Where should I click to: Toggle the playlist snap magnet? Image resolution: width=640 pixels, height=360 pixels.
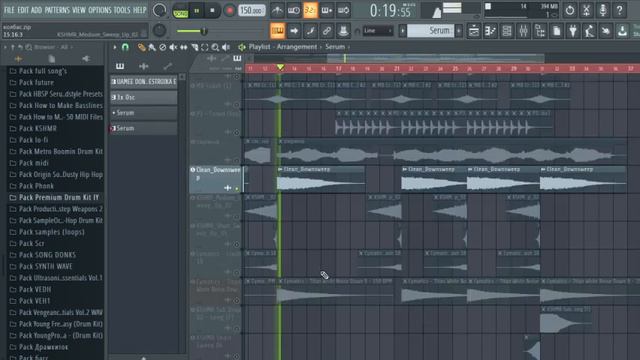[125, 47]
